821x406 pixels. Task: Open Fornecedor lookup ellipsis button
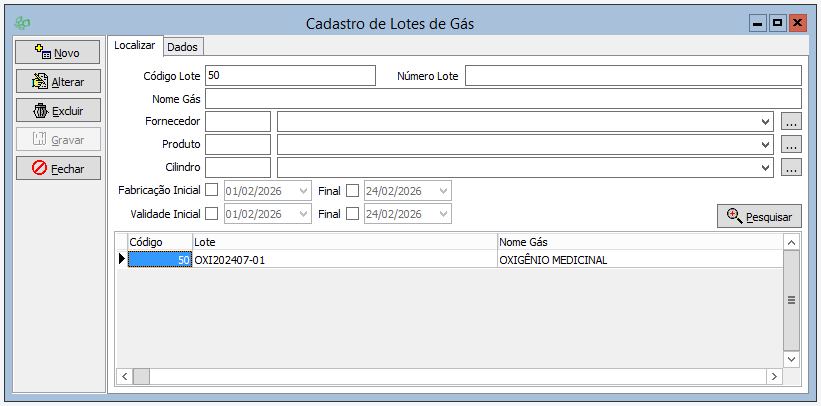coord(791,122)
